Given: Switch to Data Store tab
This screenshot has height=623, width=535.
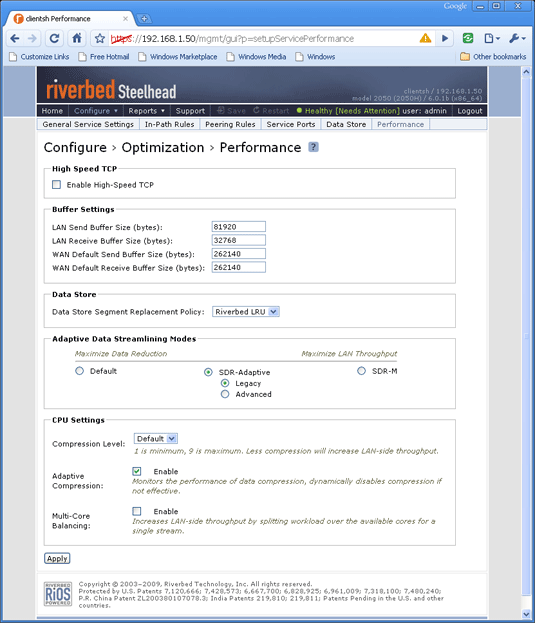Looking at the screenshot, I should 346,124.
